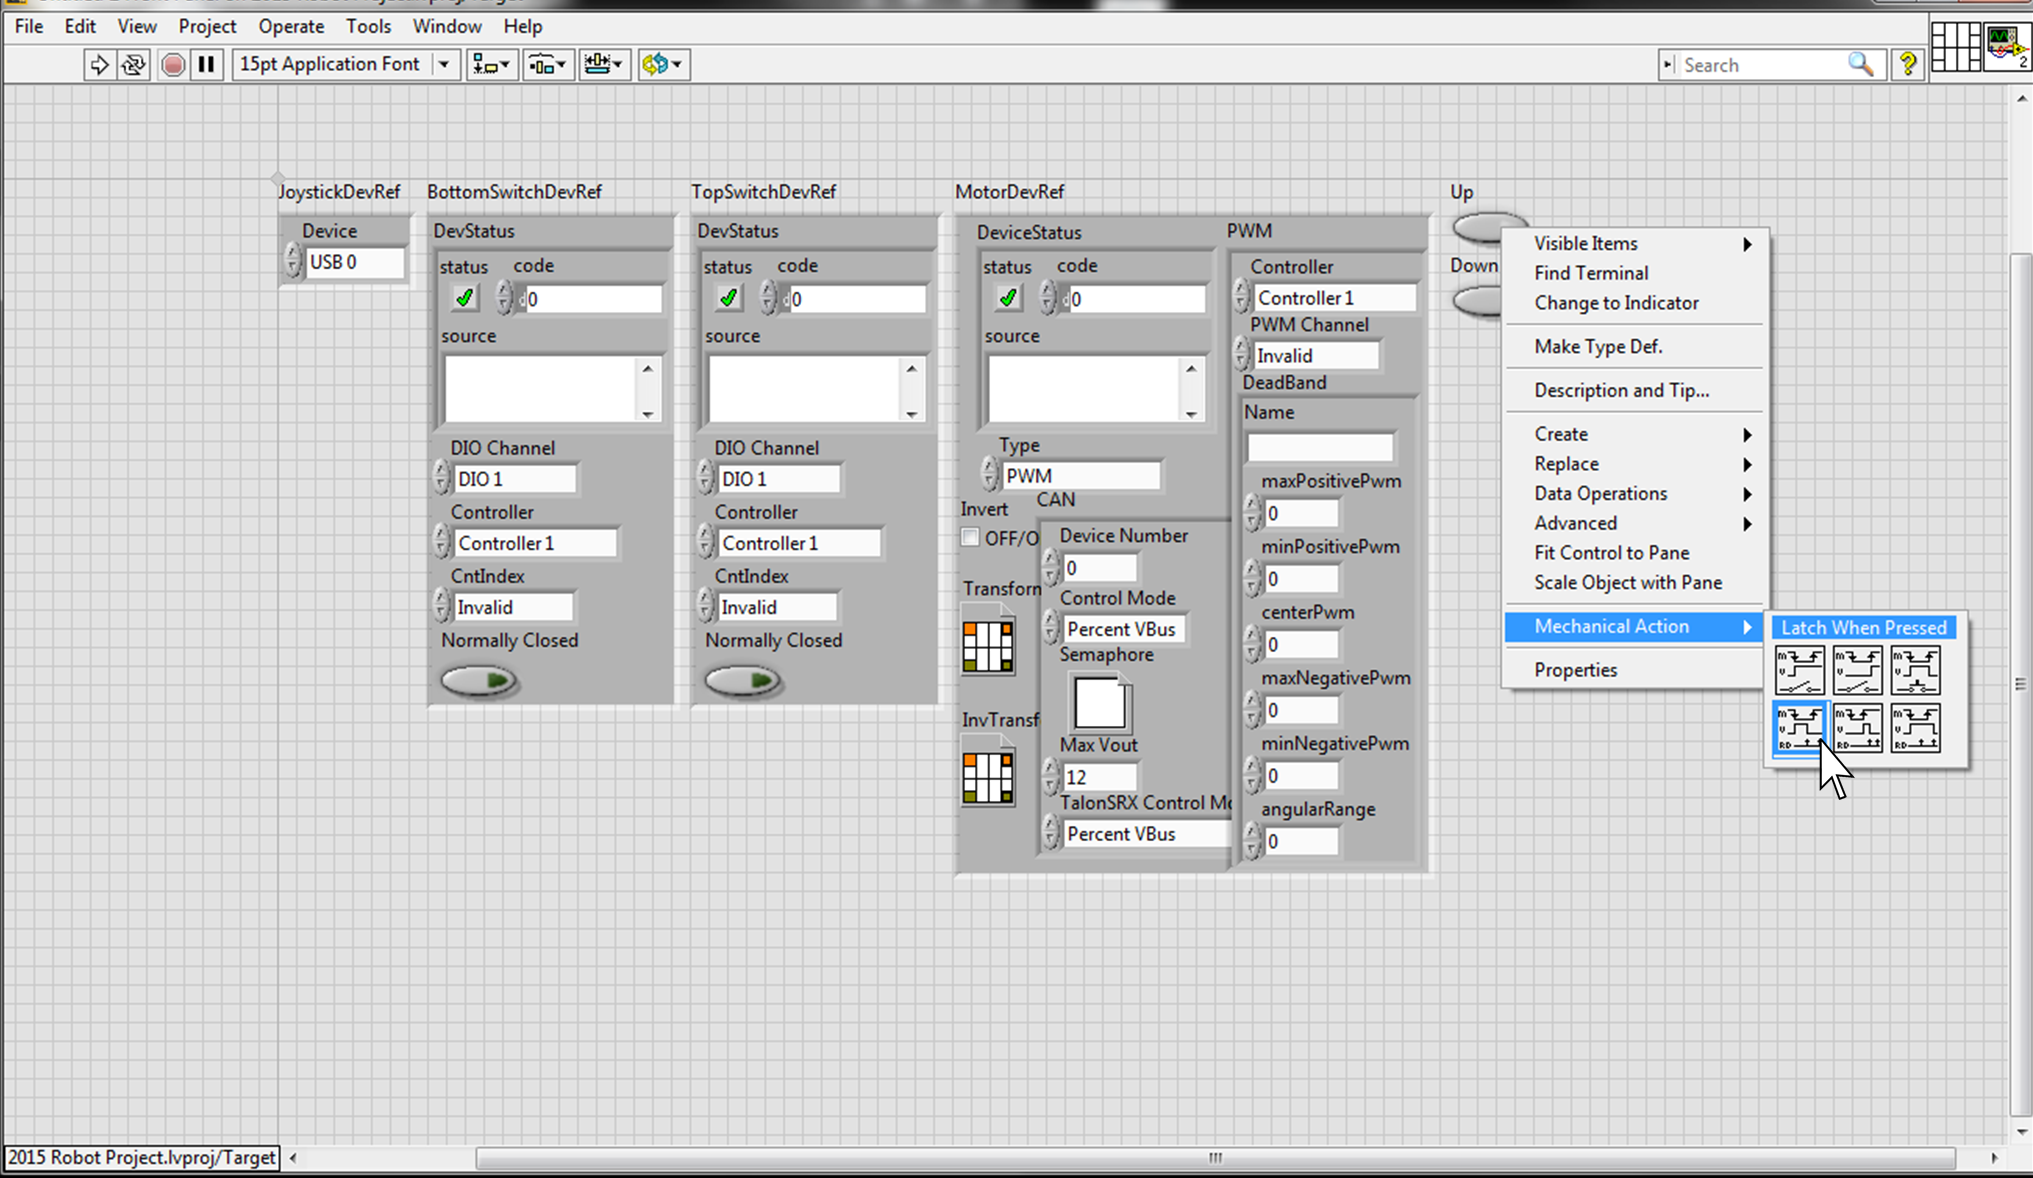Toggle MotorDevRef DeviceStatus status checkmark

(1008, 298)
